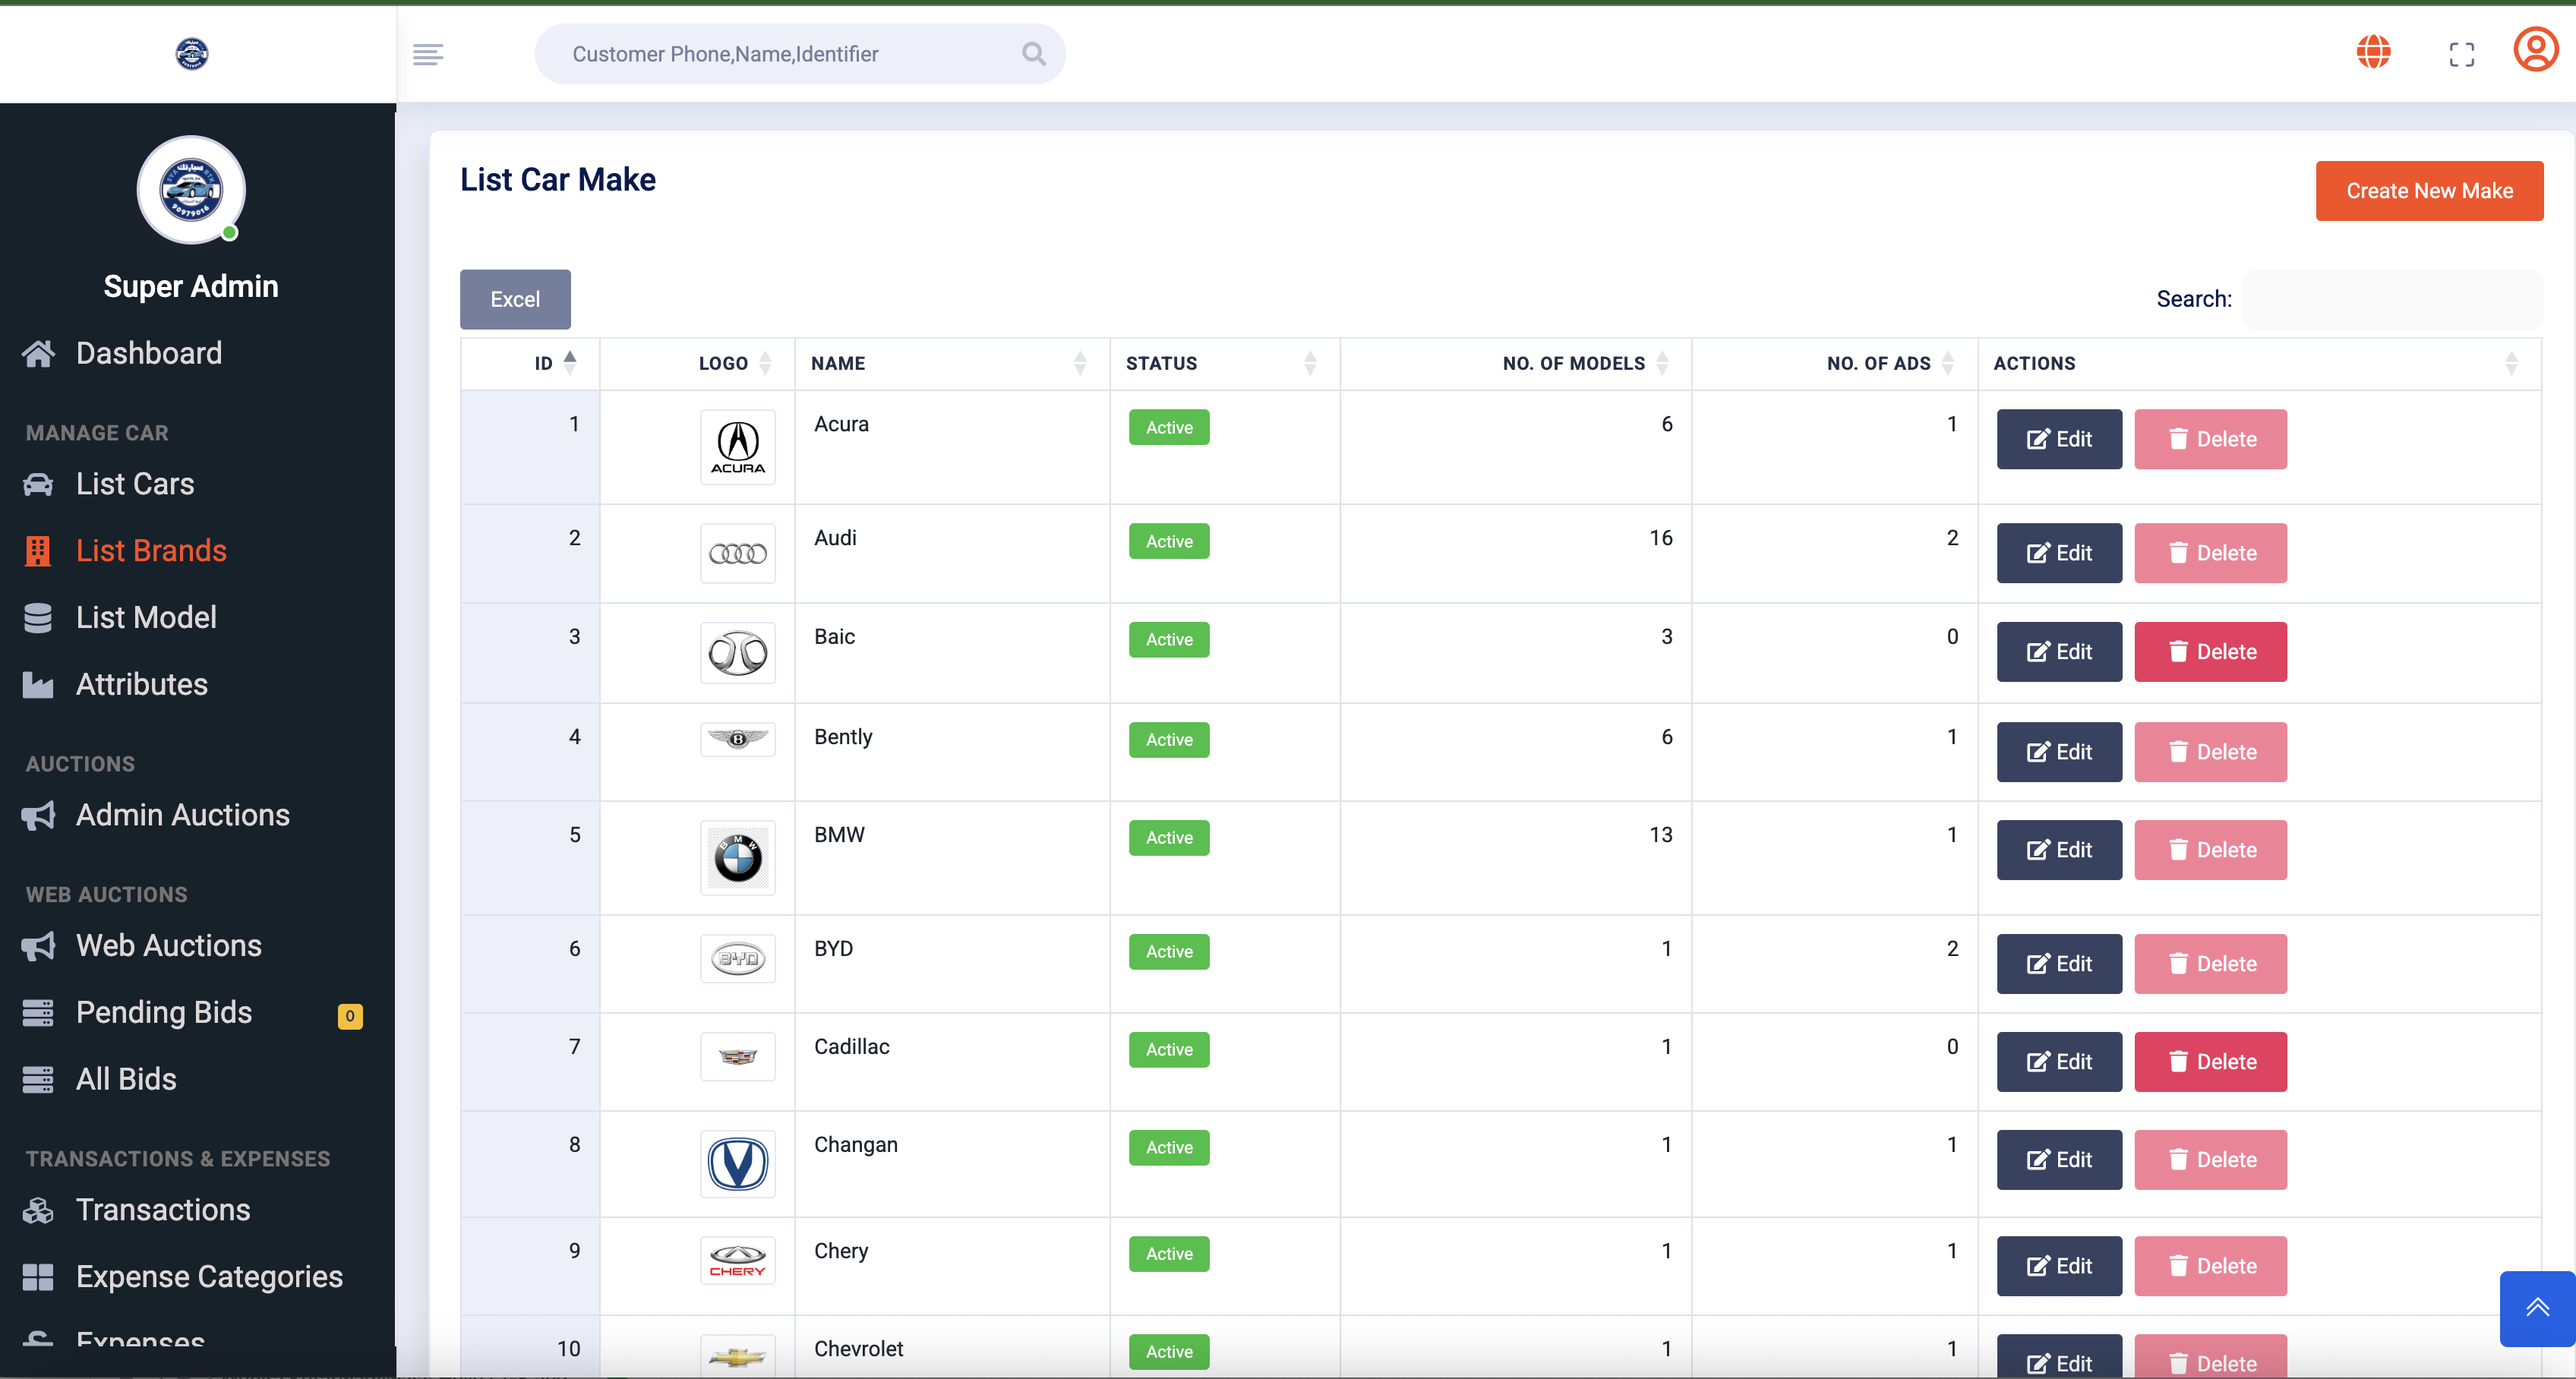
Task: Click the search magnifier icon
Action: [x=1033, y=54]
